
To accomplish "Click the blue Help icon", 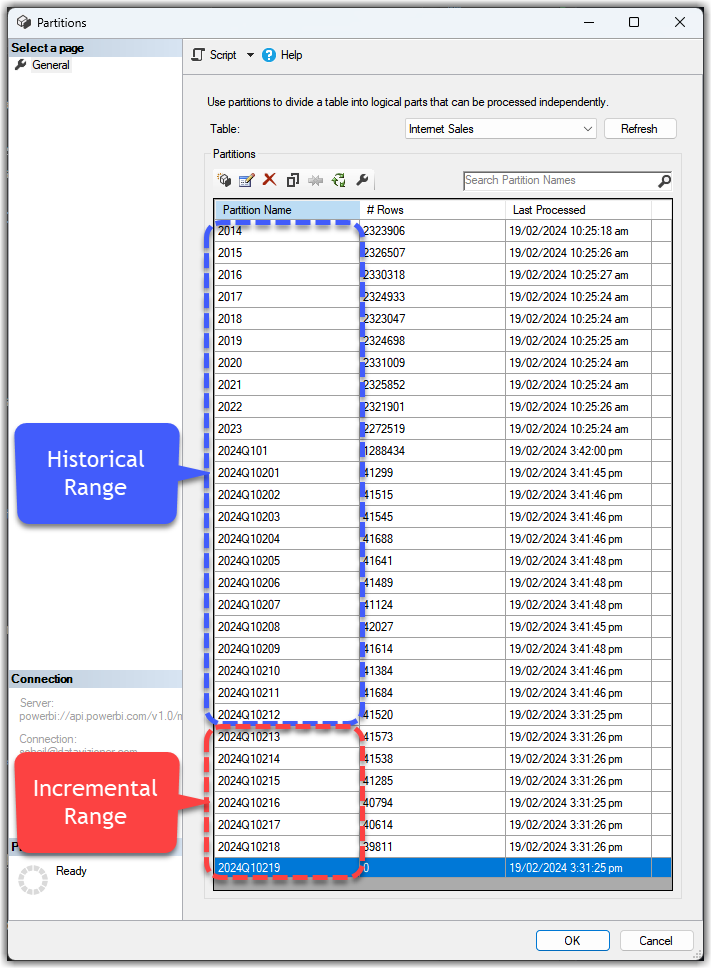I will click(x=269, y=55).
